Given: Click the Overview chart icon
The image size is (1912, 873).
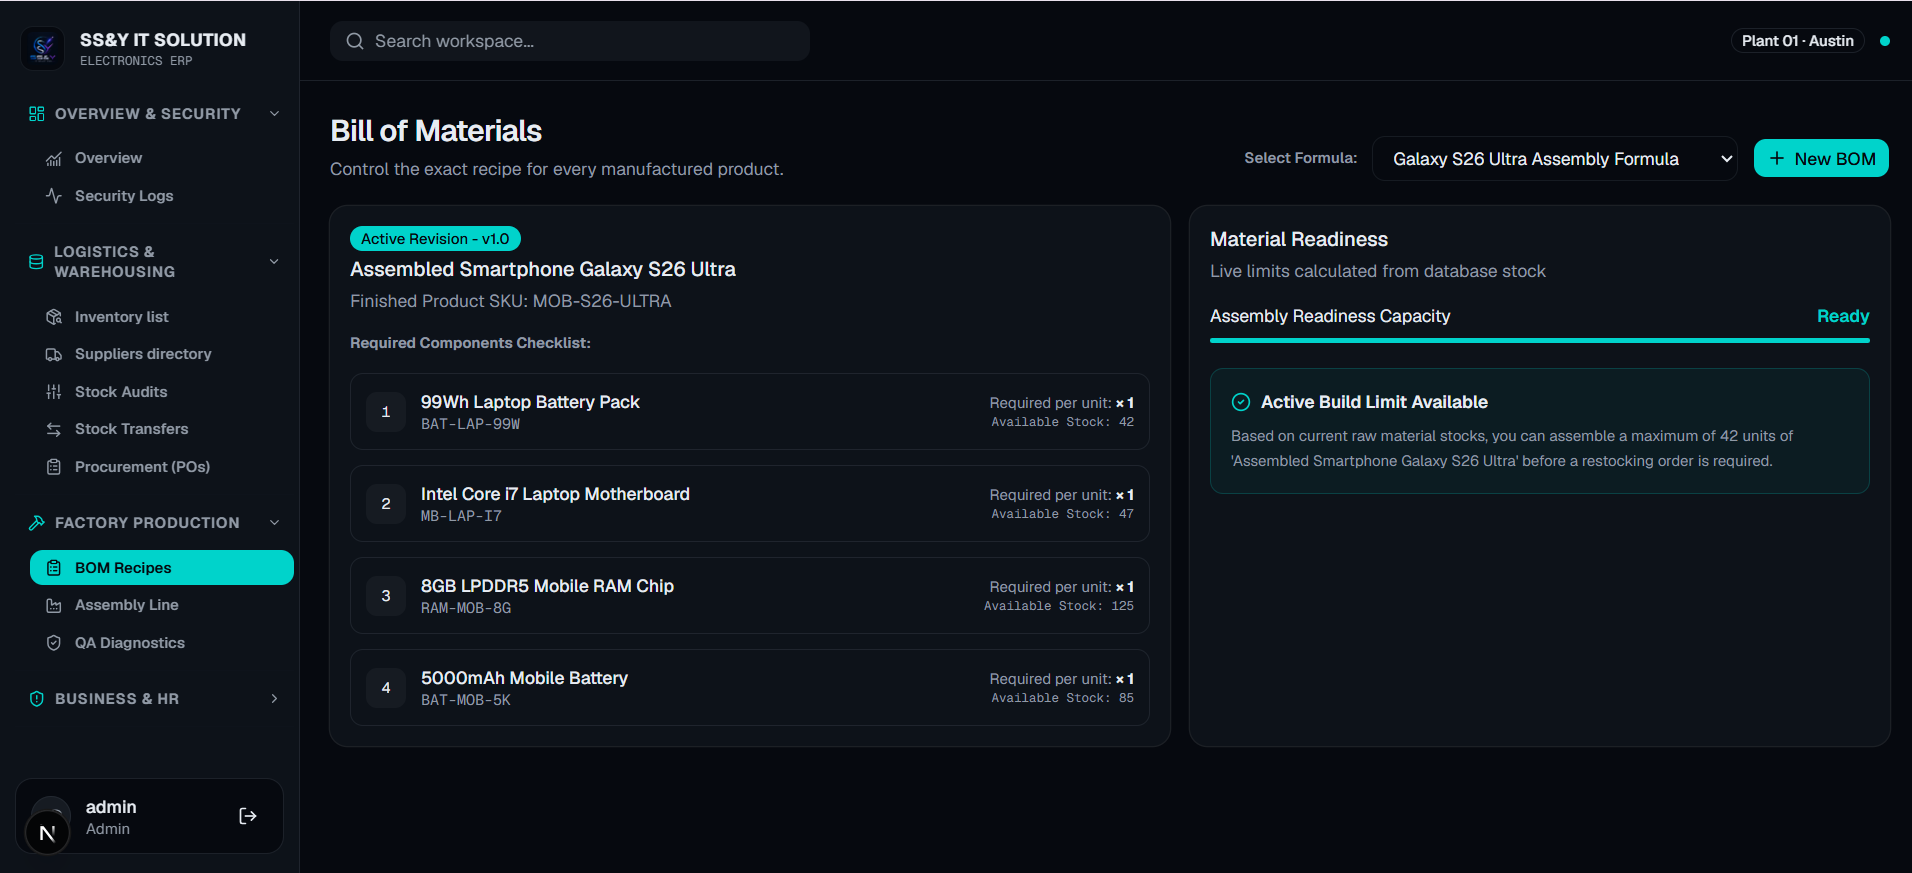Looking at the screenshot, I should pyautogui.click(x=54, y=158).
